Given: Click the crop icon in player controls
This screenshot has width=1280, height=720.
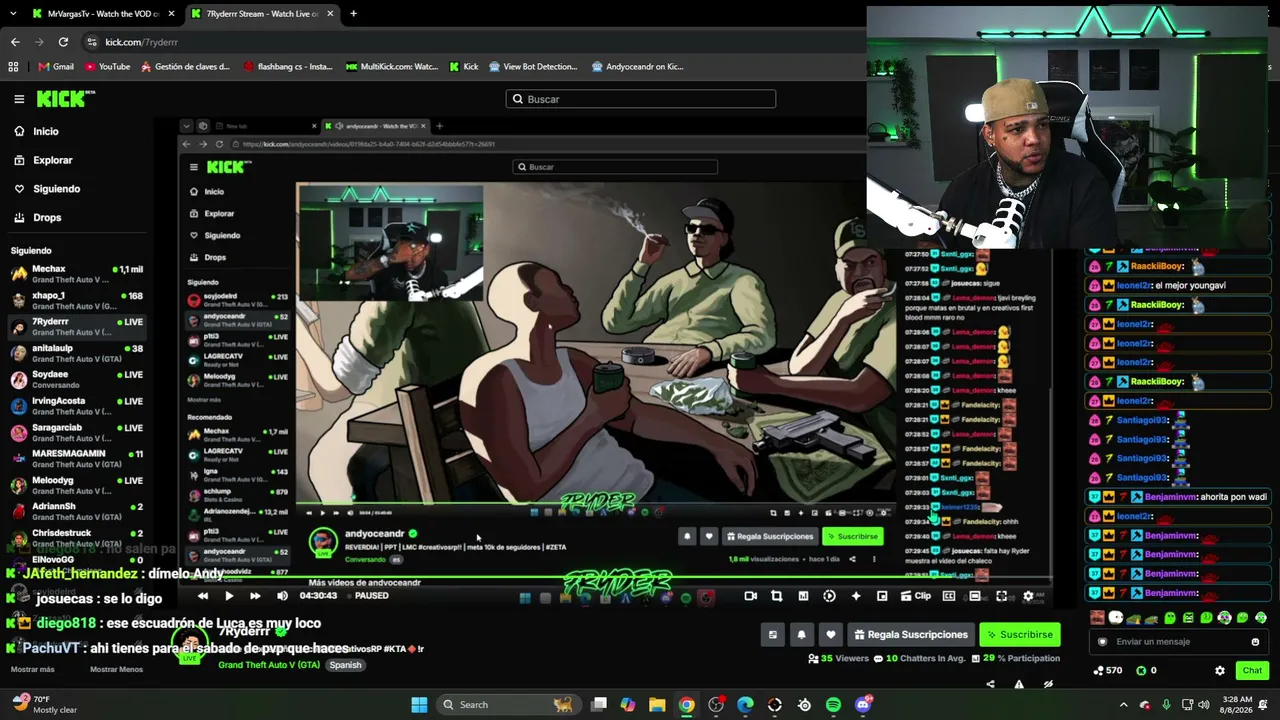Looking at the screenshot, I should click(x=776, y=596).
